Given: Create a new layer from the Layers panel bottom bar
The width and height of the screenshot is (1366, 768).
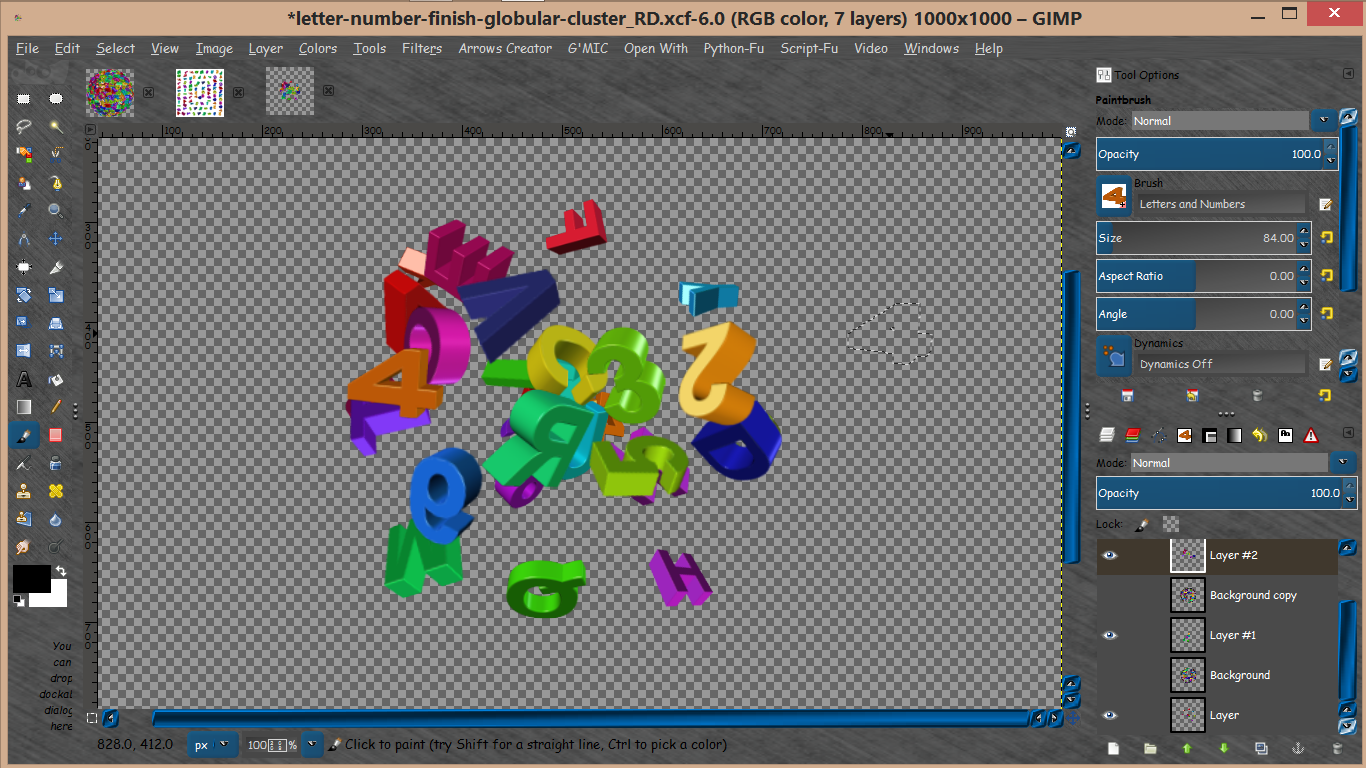Looking at the screenshot, I should pos(1113,748).
